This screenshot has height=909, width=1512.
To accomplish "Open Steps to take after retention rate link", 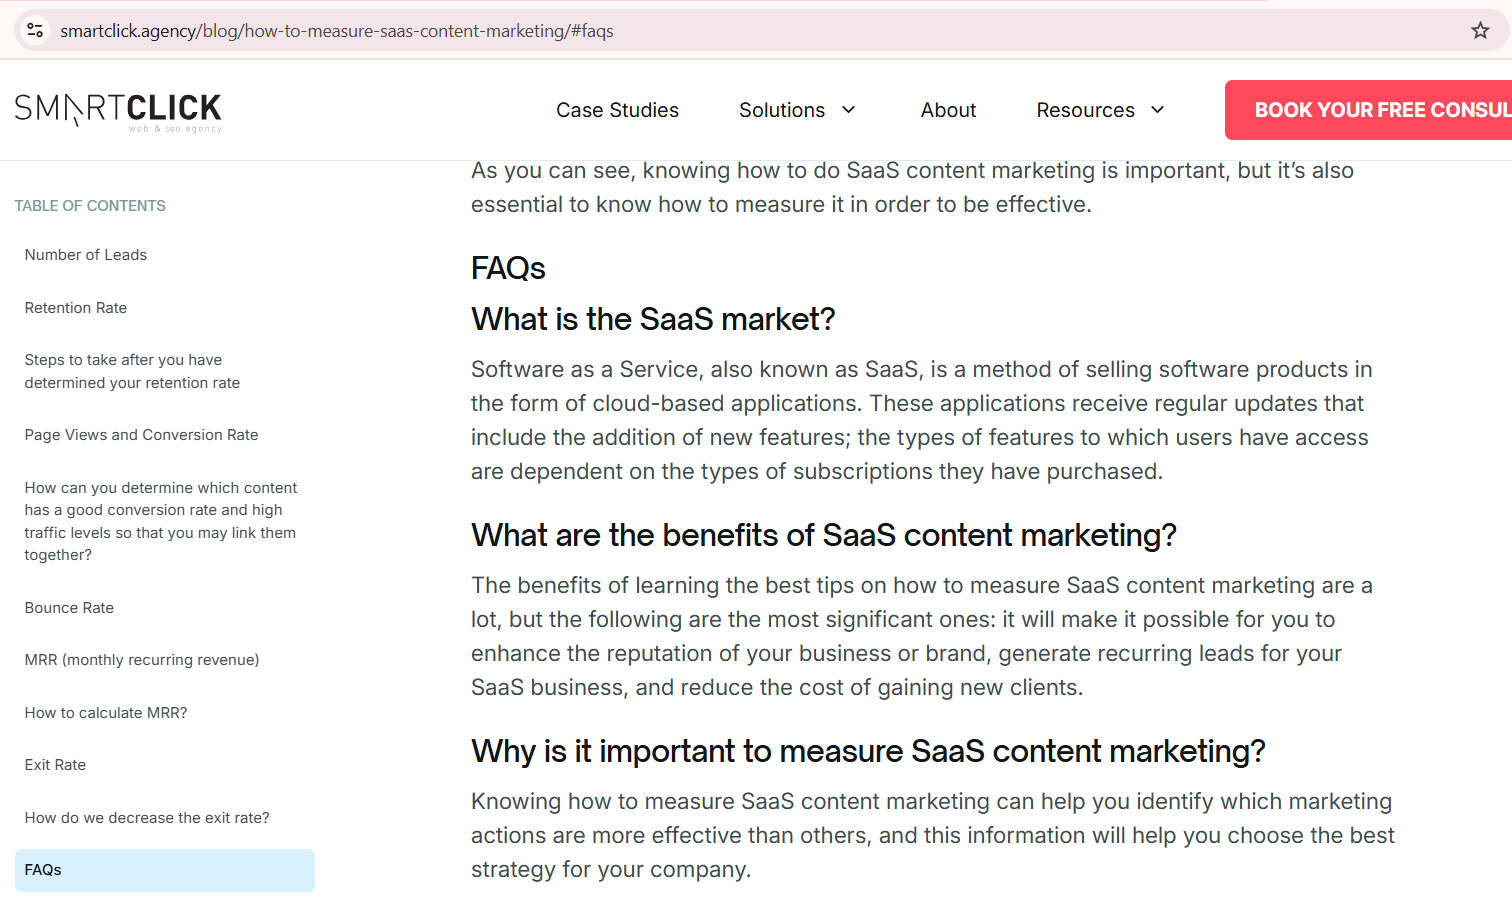I will click(x=131, y=371).
